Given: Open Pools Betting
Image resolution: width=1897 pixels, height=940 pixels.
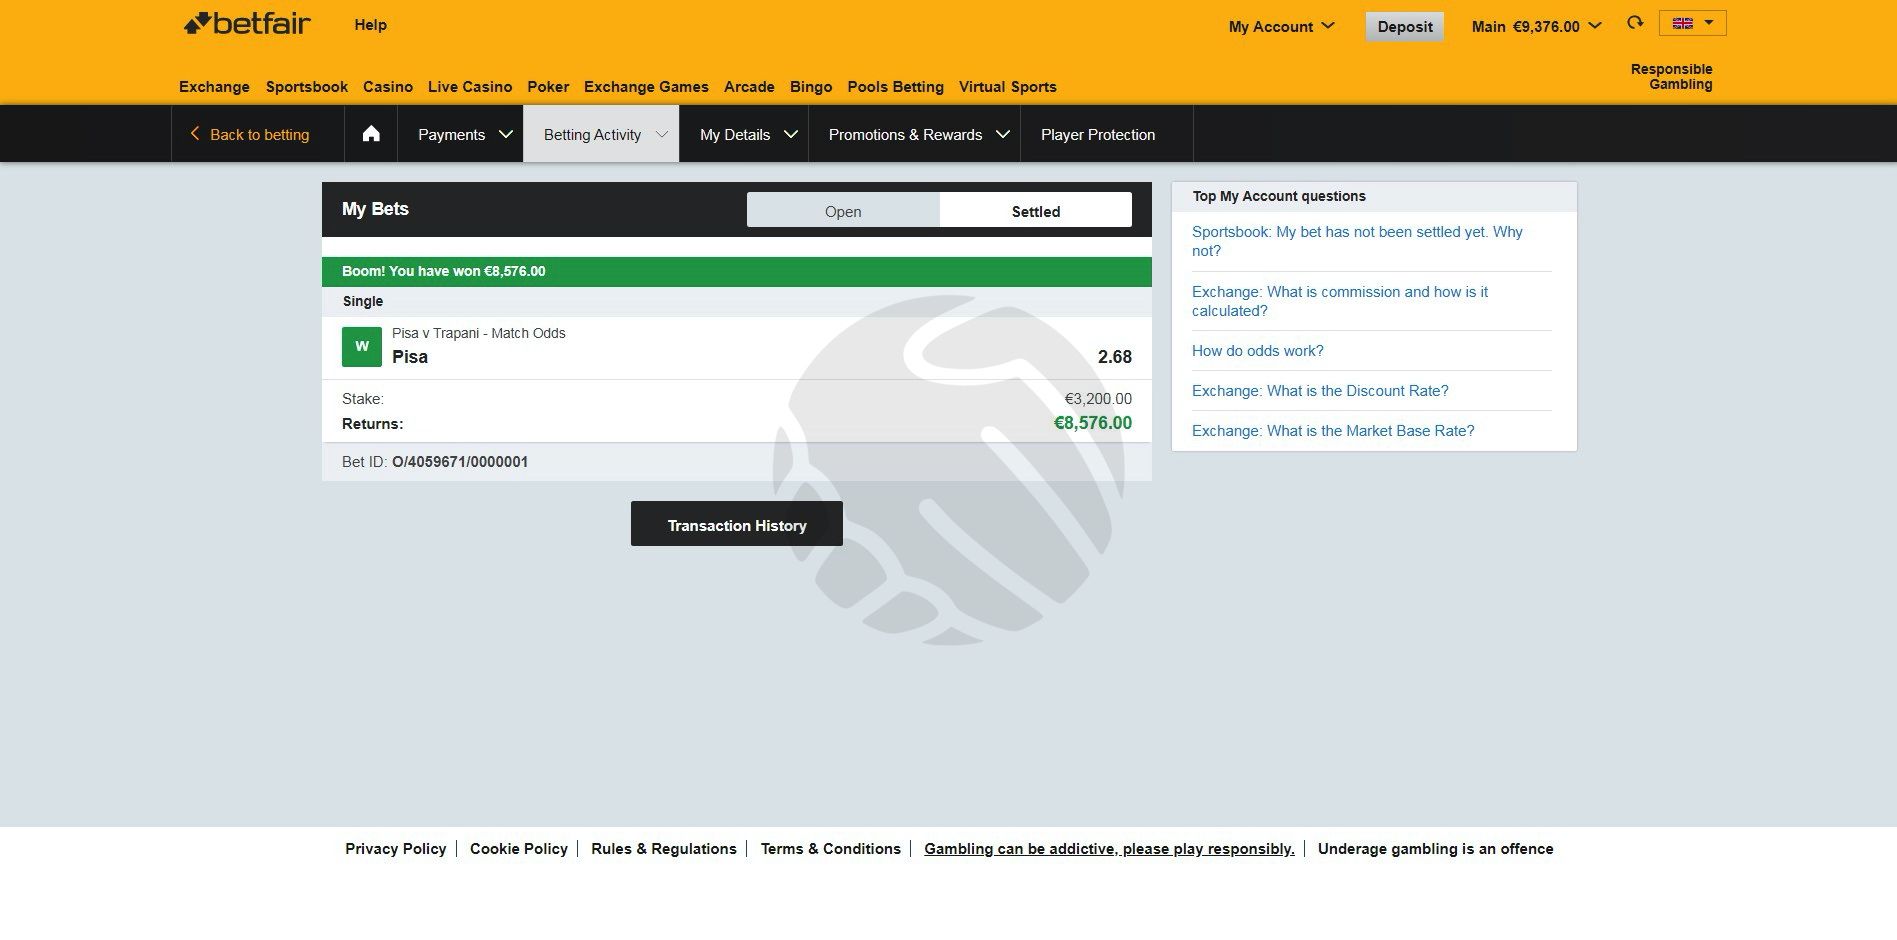Looking at the screenshot, I should [895, 87].
